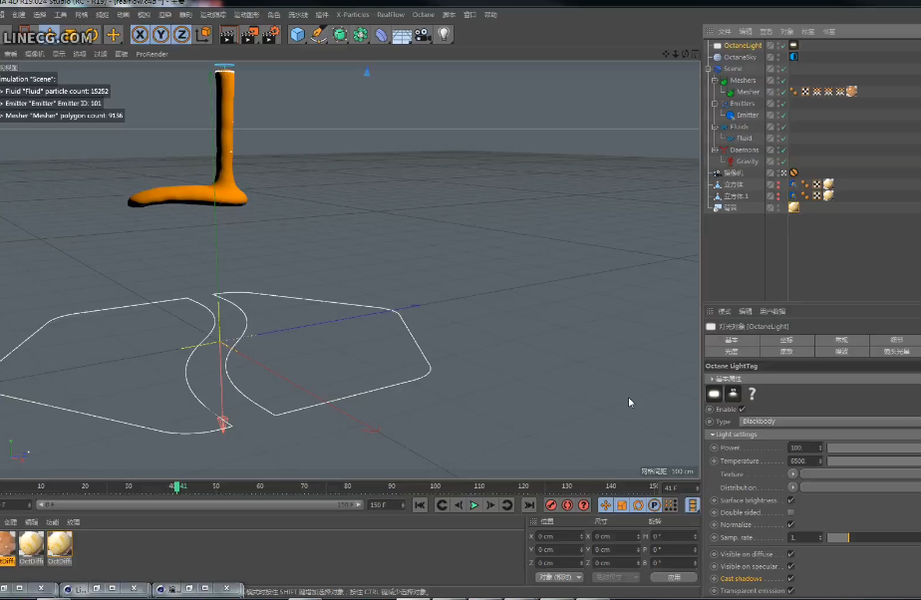Play the animation forward
The height and width of the screenshot is (600, 921).
(474, 505)
